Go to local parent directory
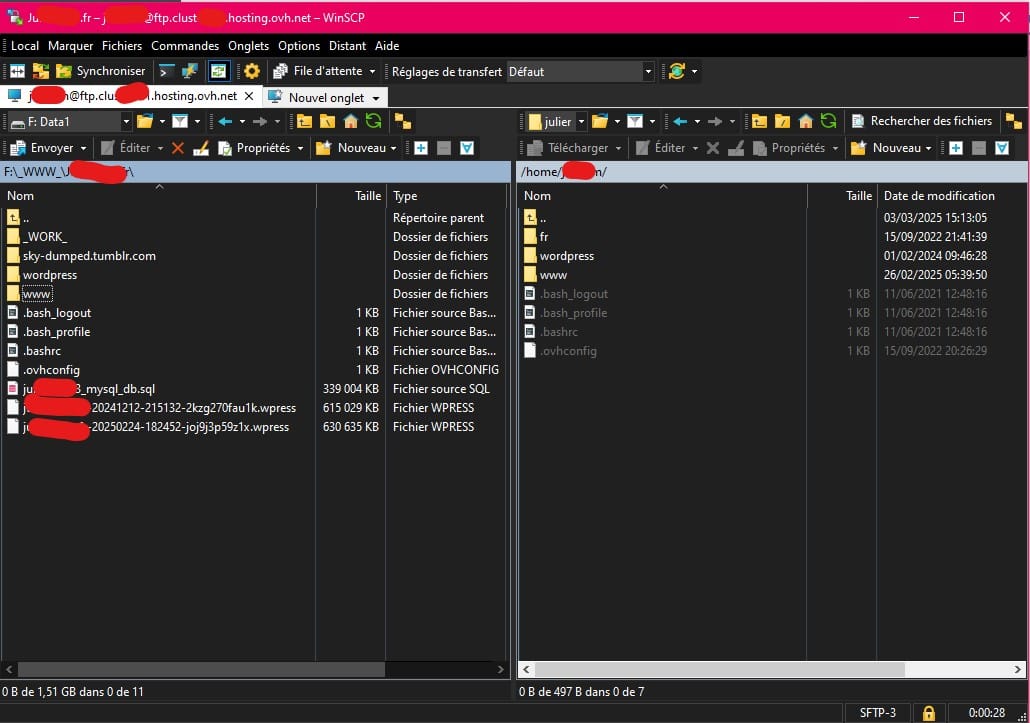Image resolution: width=1030 pixels, height=723 pixels. 304,121
